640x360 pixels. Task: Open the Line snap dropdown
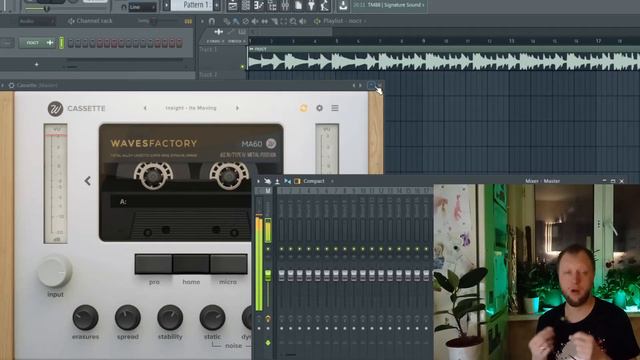141,7
